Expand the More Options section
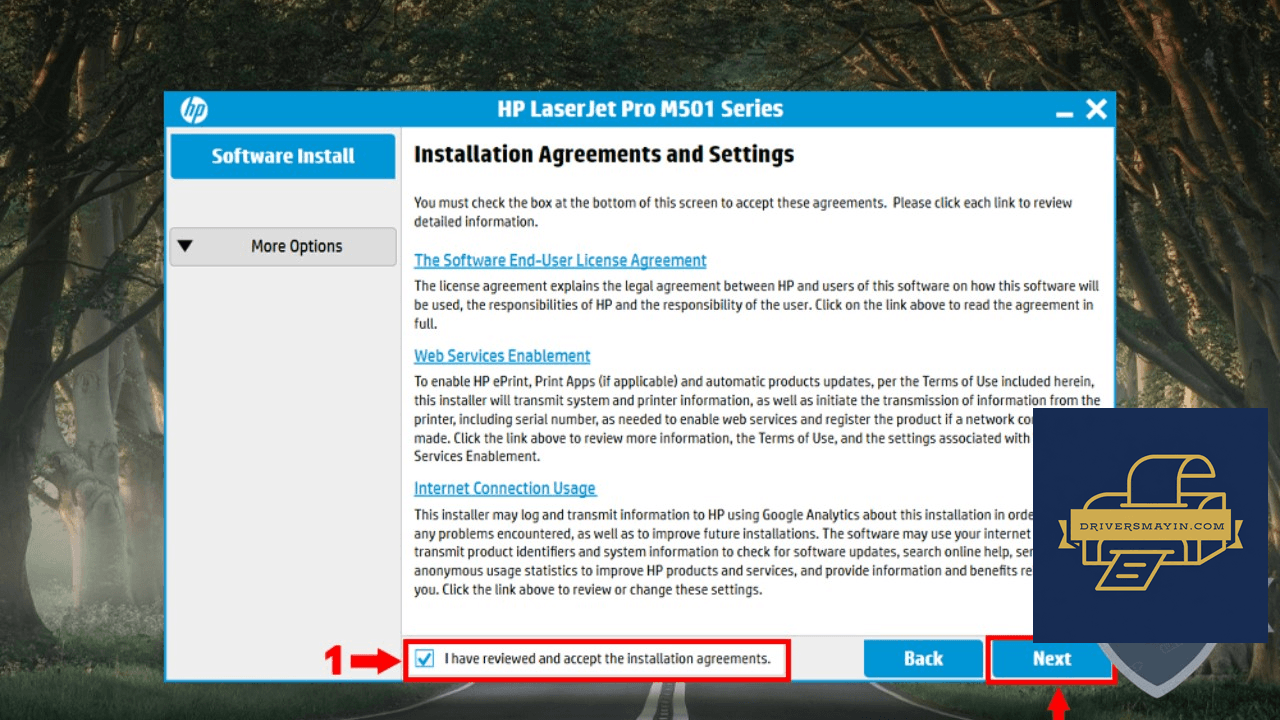 pos(283,246)
